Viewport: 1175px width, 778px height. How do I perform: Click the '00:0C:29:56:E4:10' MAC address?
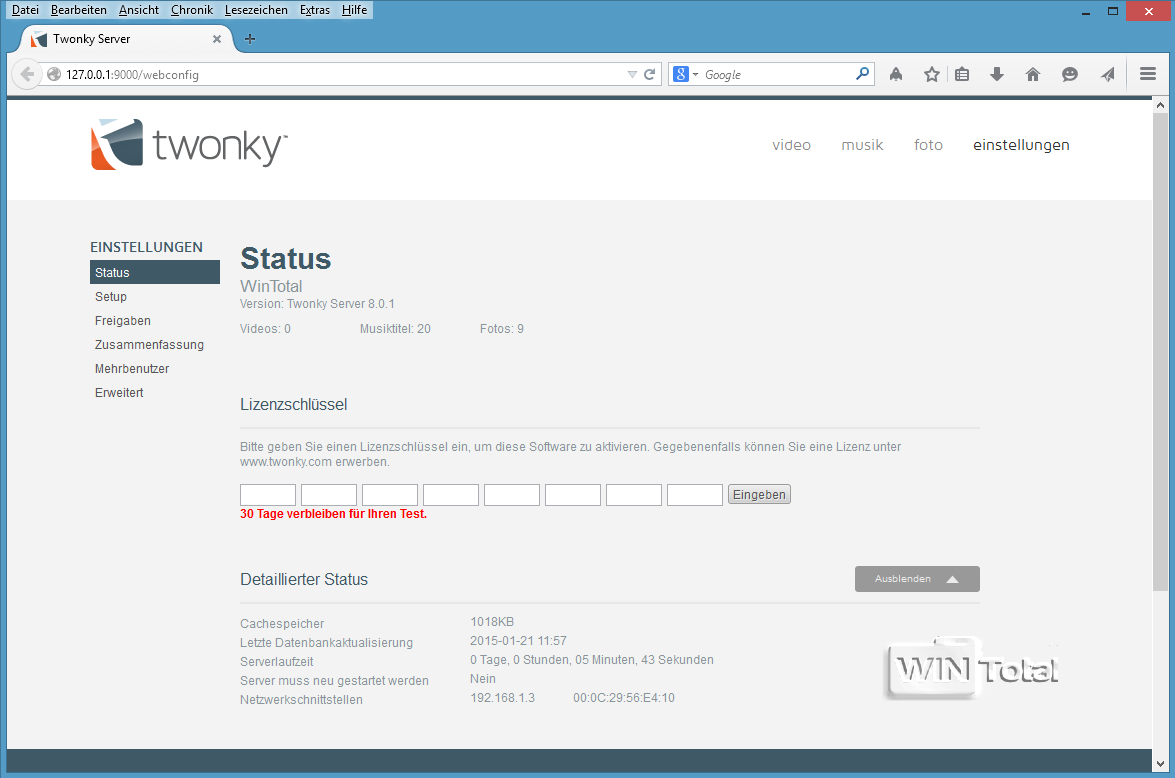623,698
